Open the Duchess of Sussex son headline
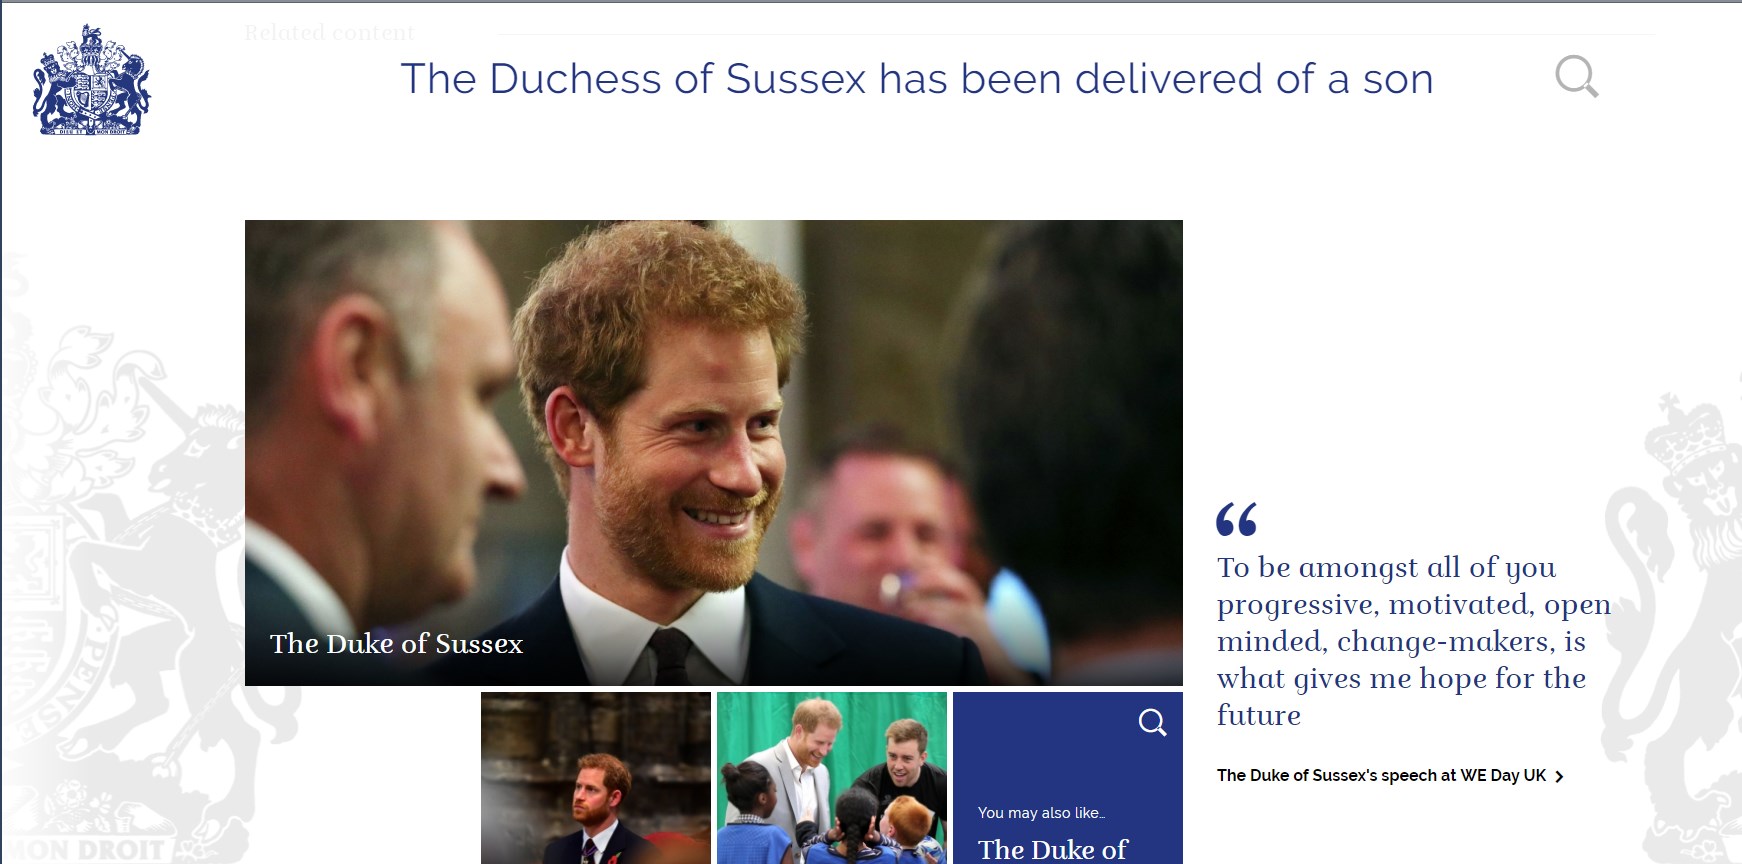 click(917, 79)
